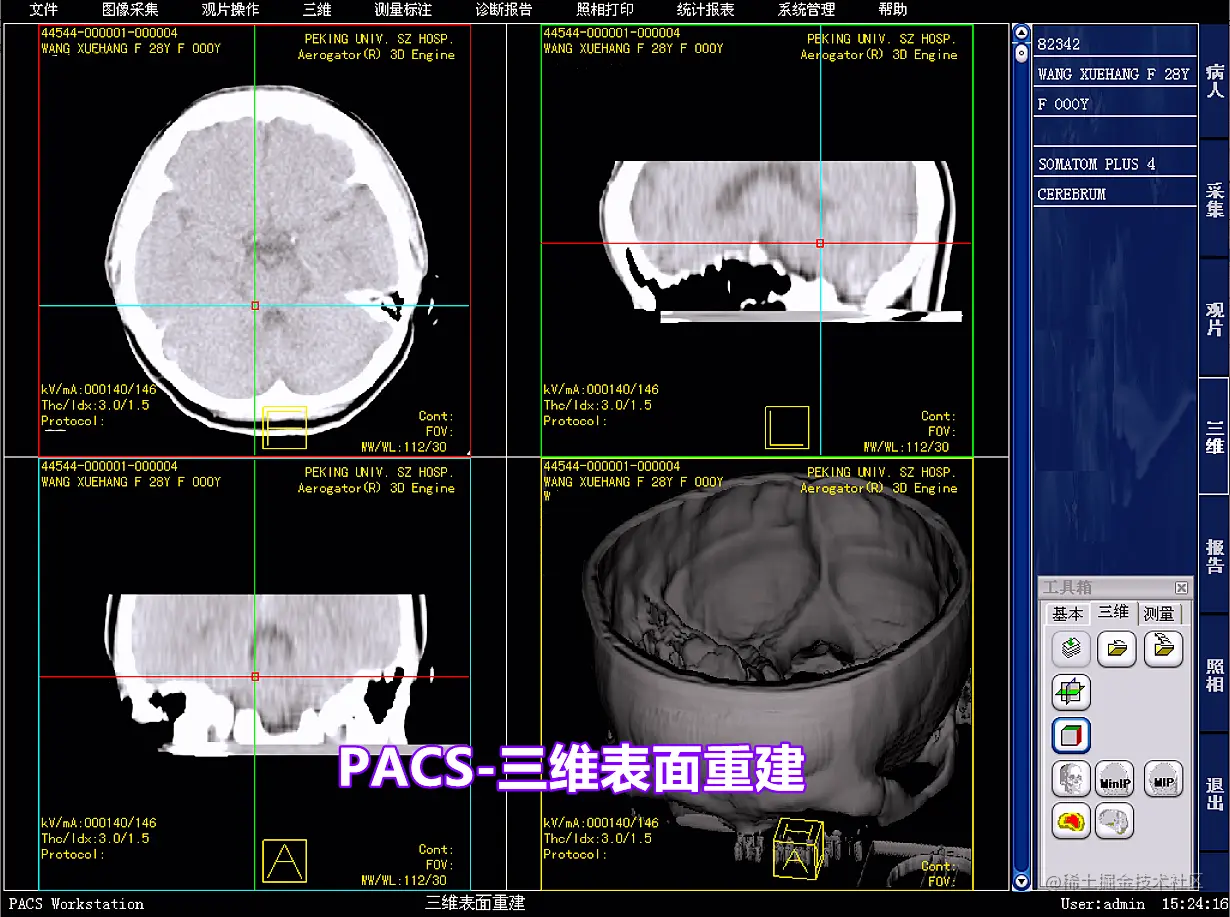The image size is (1230, 917).
Task: Activate the MIP rendering tool
Action: 1163,779
